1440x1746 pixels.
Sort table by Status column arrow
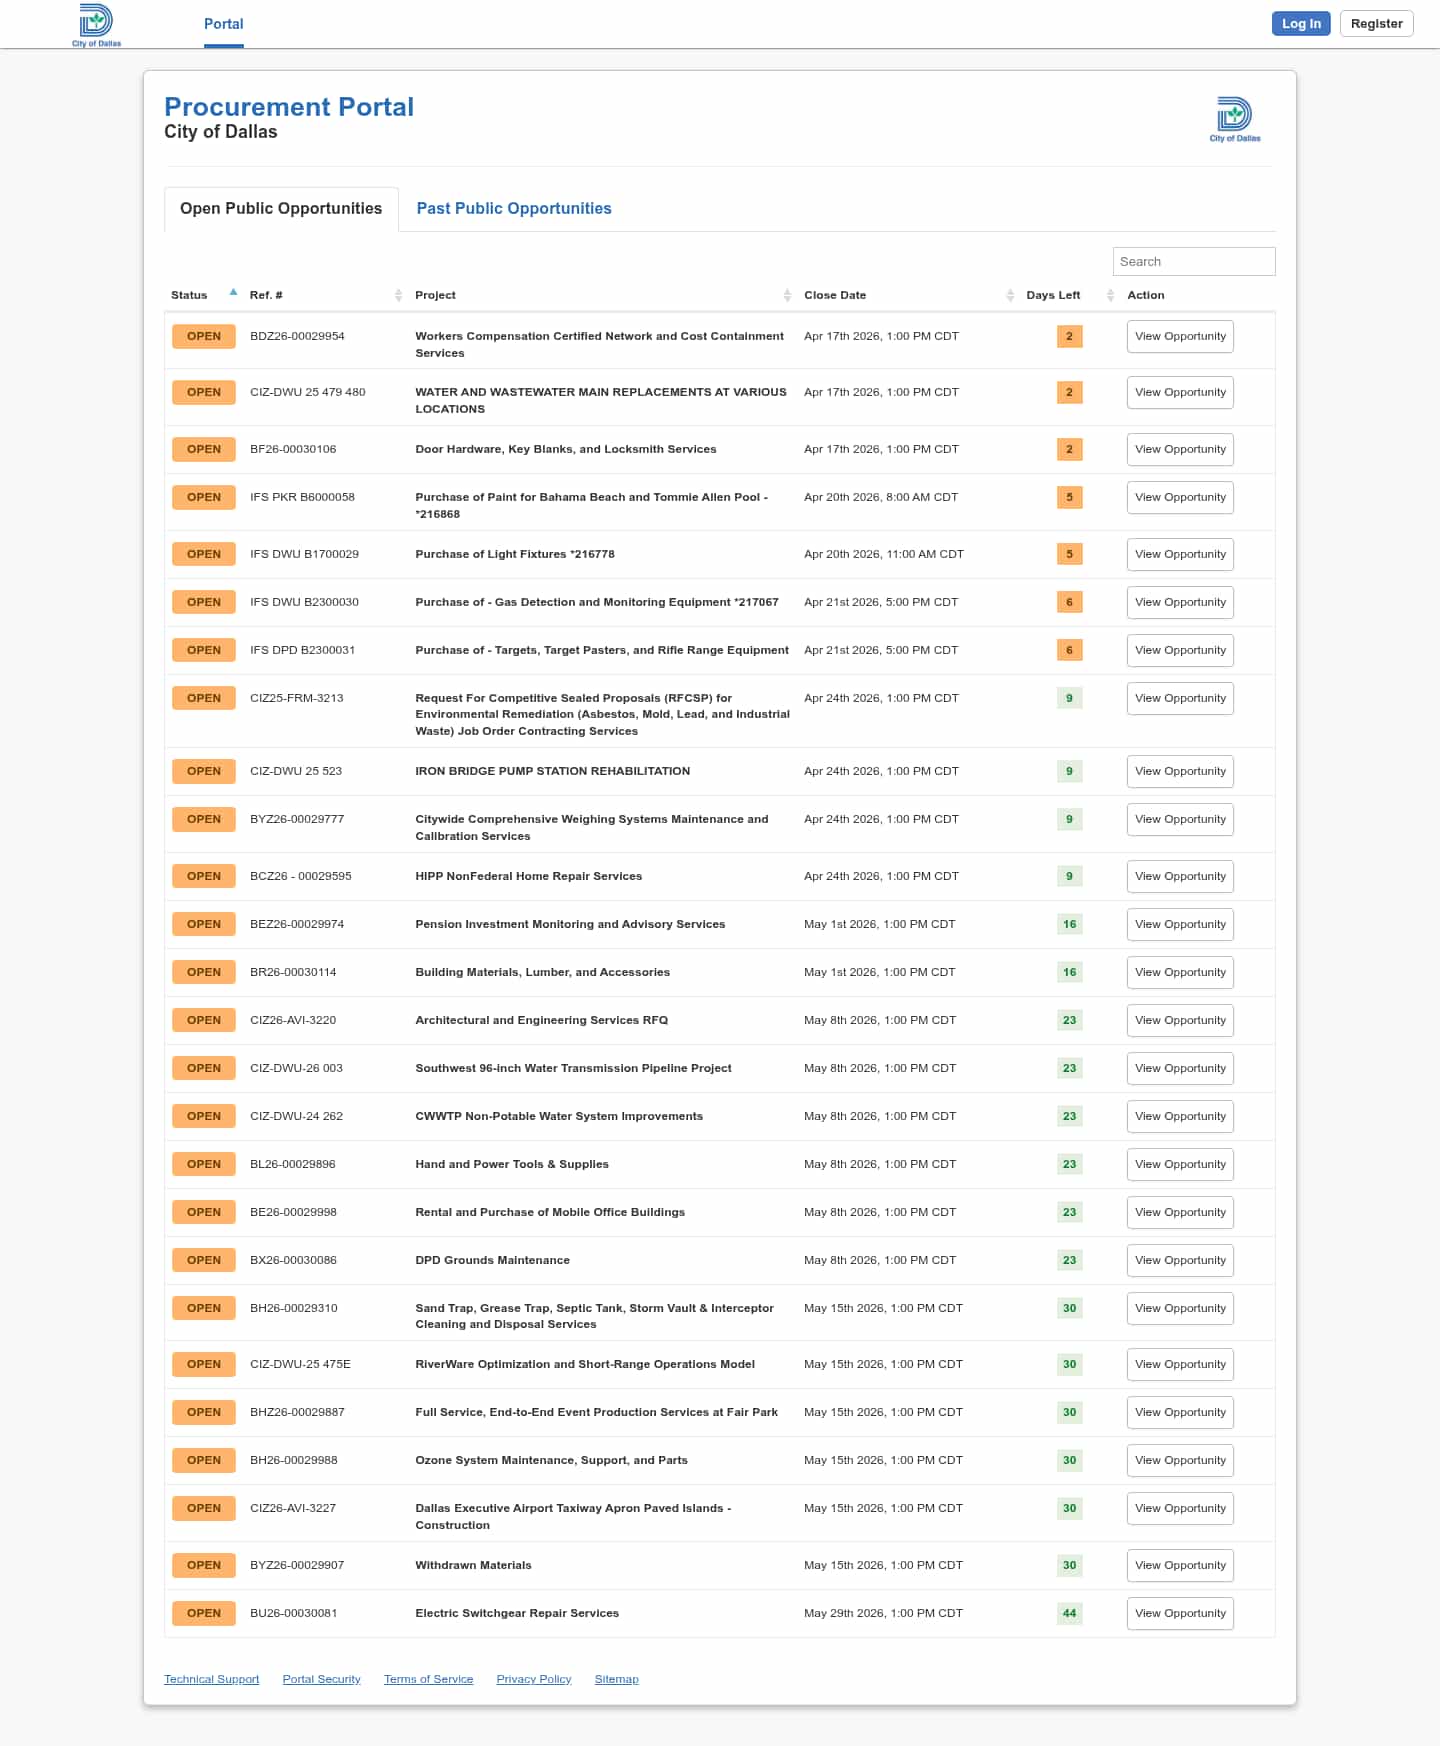point(233,293)
